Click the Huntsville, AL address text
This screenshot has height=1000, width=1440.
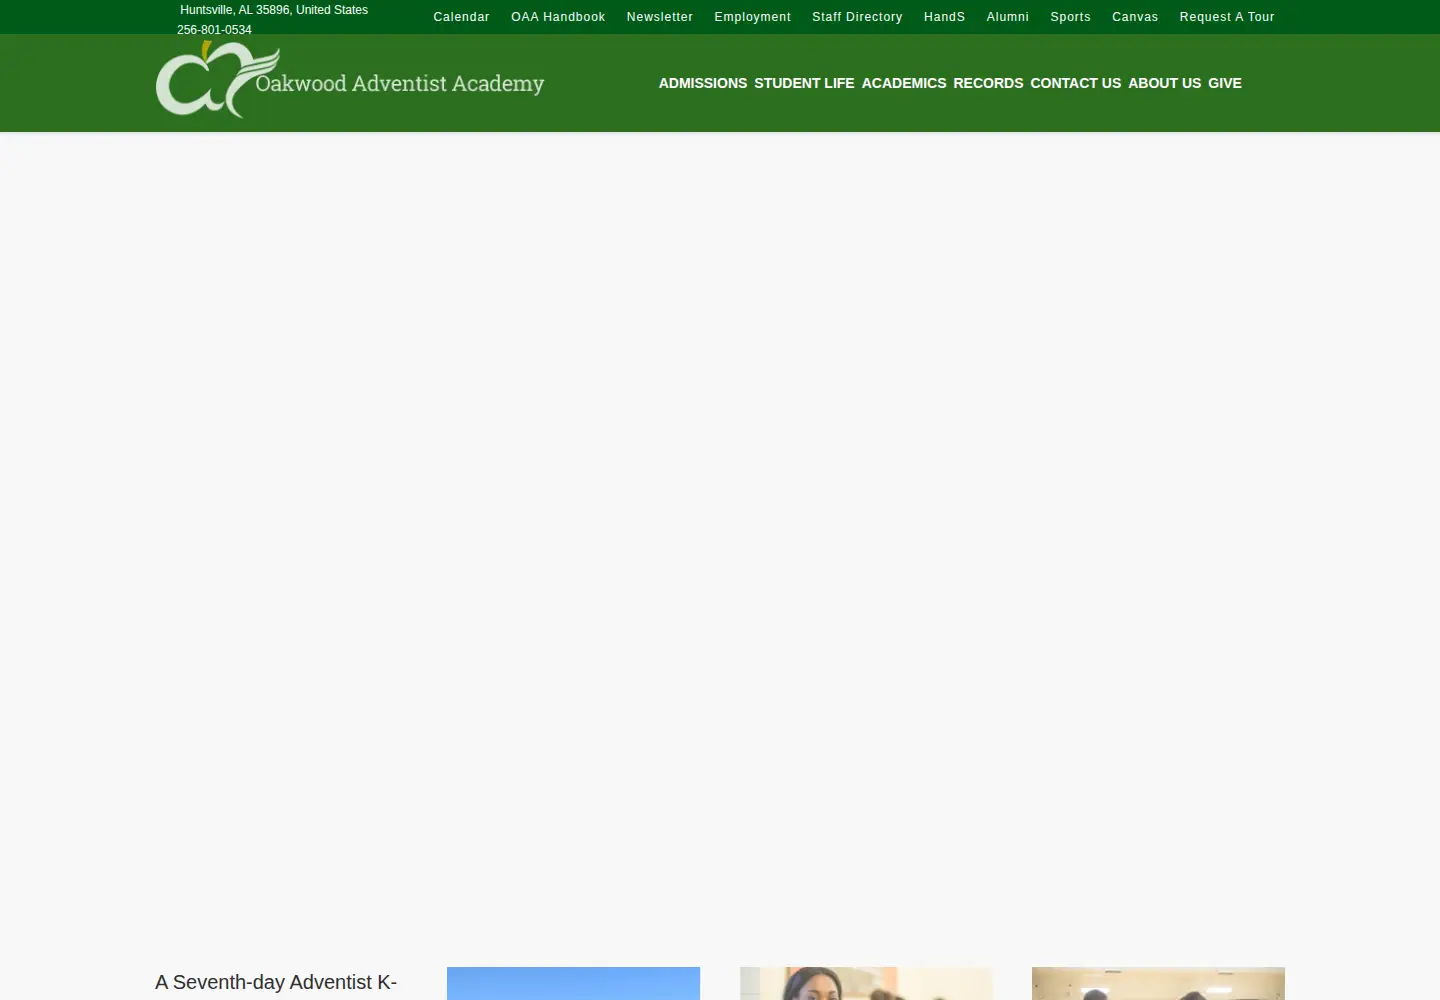click(x=274, y=10)
